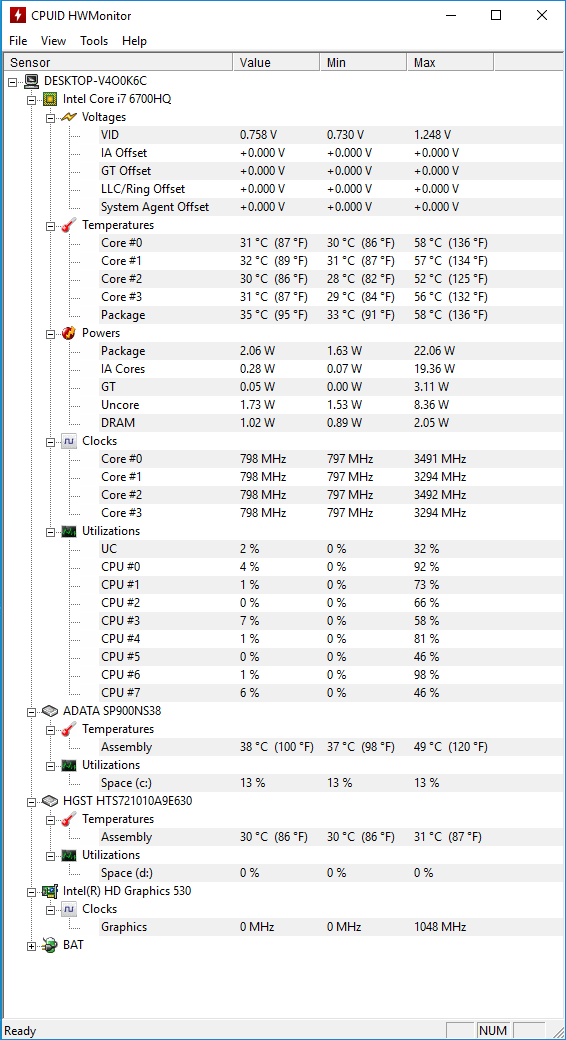566x1040 pixels.
Task: Click the Intel HD Graphics 530 card icon
Action: click(50, 891)
